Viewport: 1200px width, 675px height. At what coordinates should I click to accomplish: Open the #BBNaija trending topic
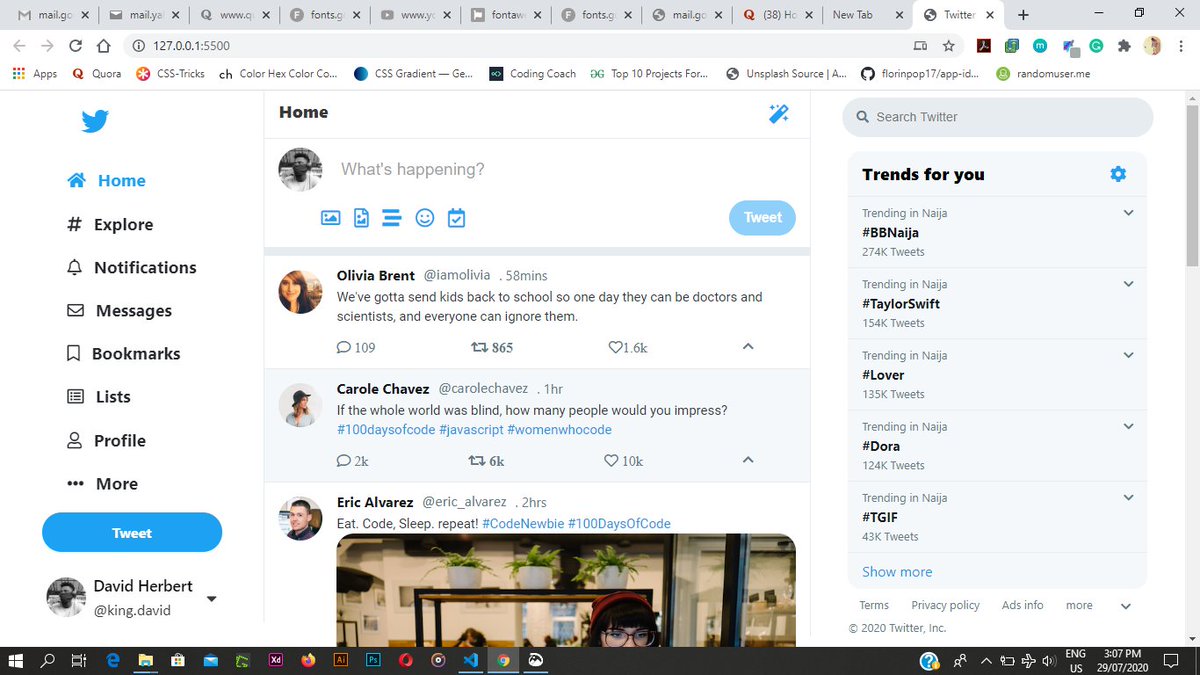click(x=890, y=233)
